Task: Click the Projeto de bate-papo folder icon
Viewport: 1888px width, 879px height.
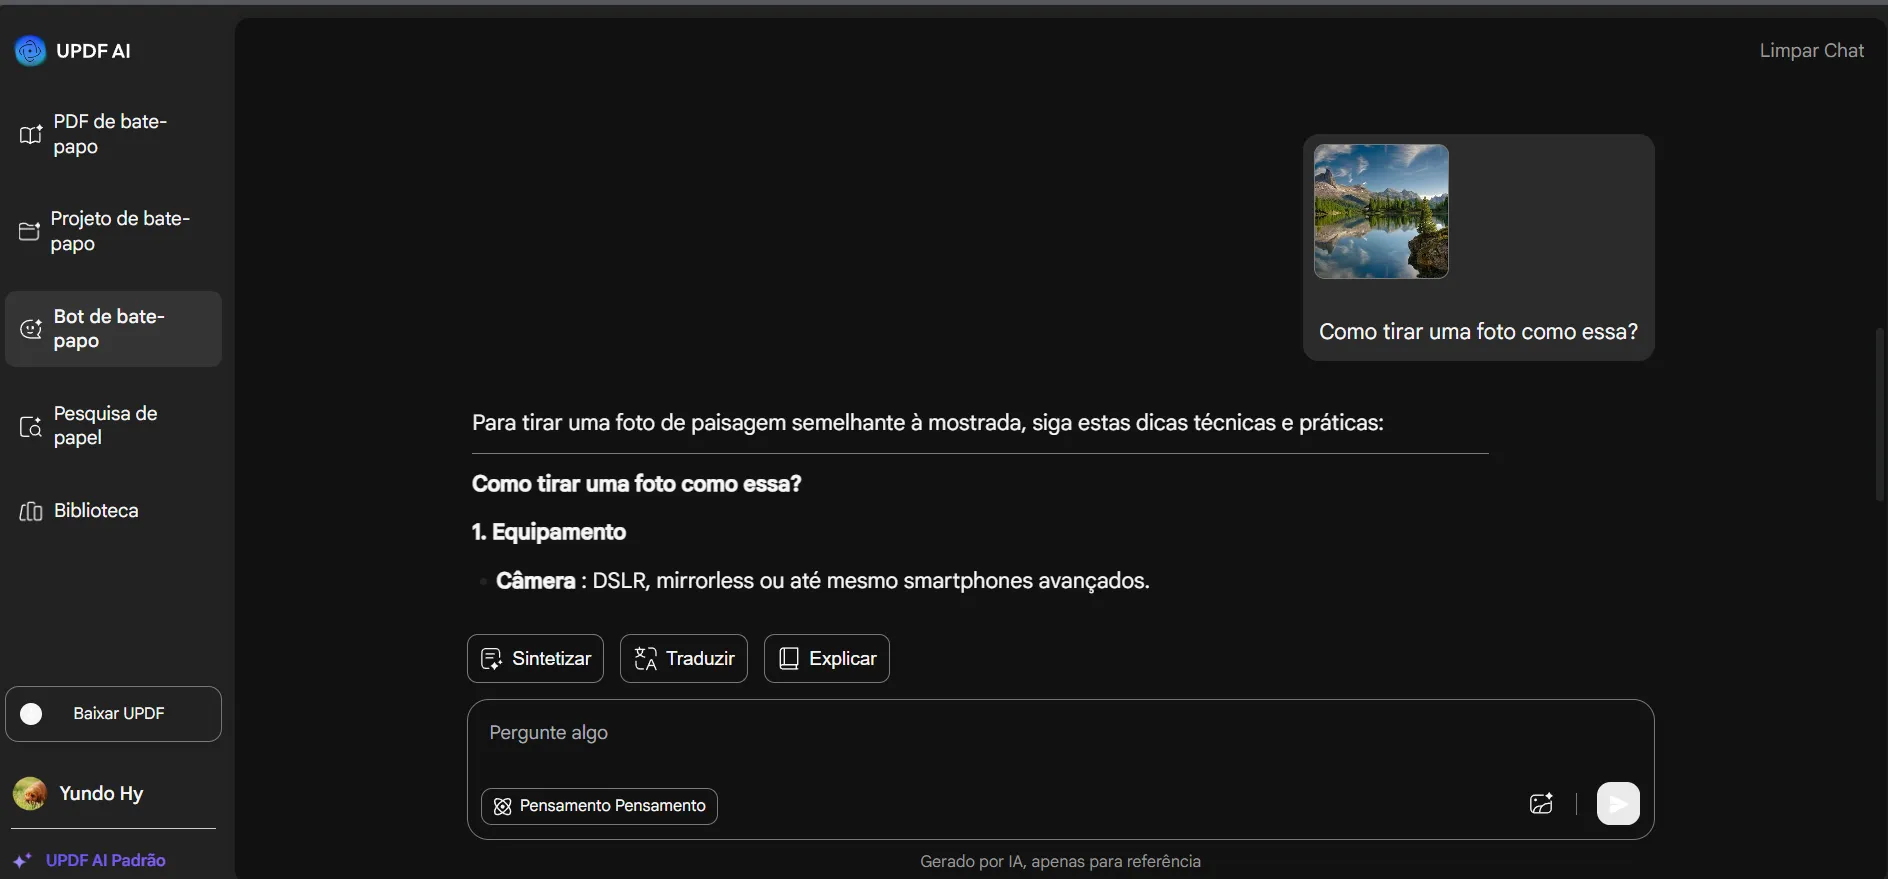Action: click(29, 231)
